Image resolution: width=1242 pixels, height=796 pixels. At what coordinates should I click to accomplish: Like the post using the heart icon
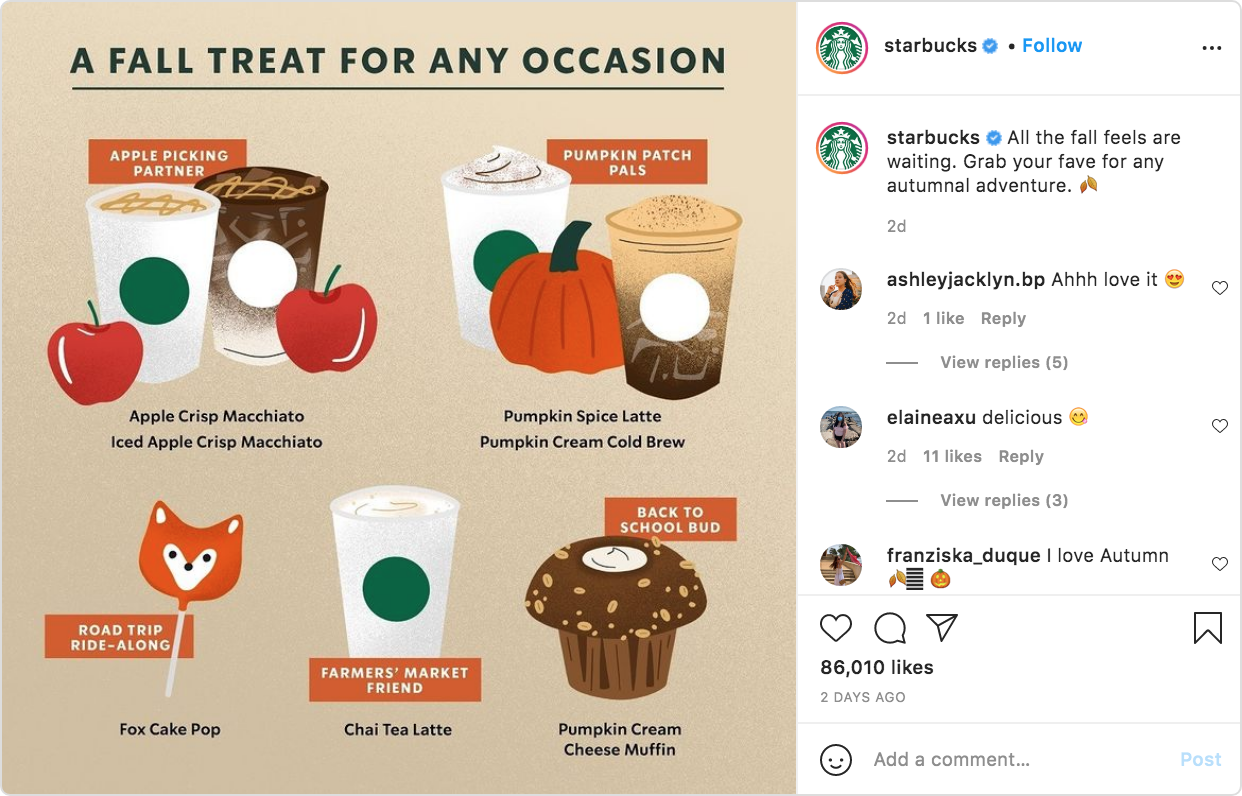click(836, 628)
